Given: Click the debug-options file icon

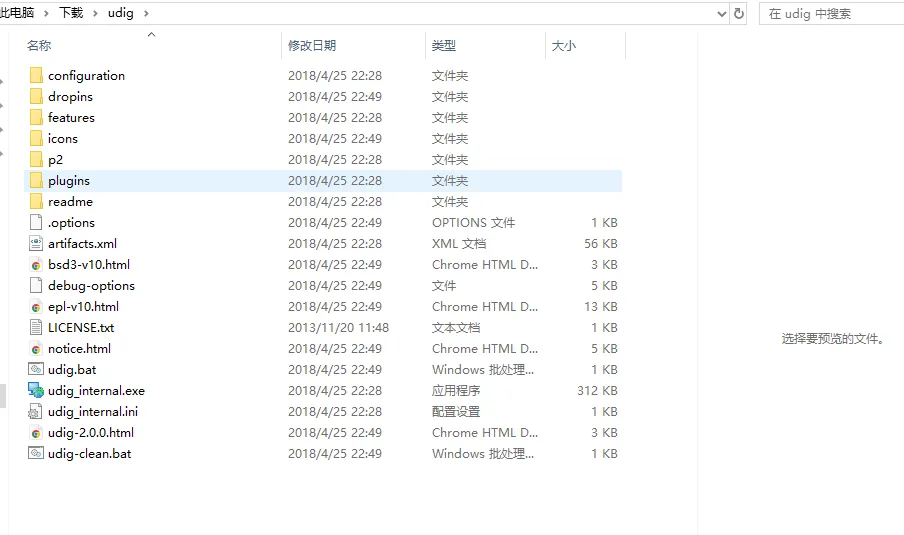Looking at the screenshot, I should point(36,285).
